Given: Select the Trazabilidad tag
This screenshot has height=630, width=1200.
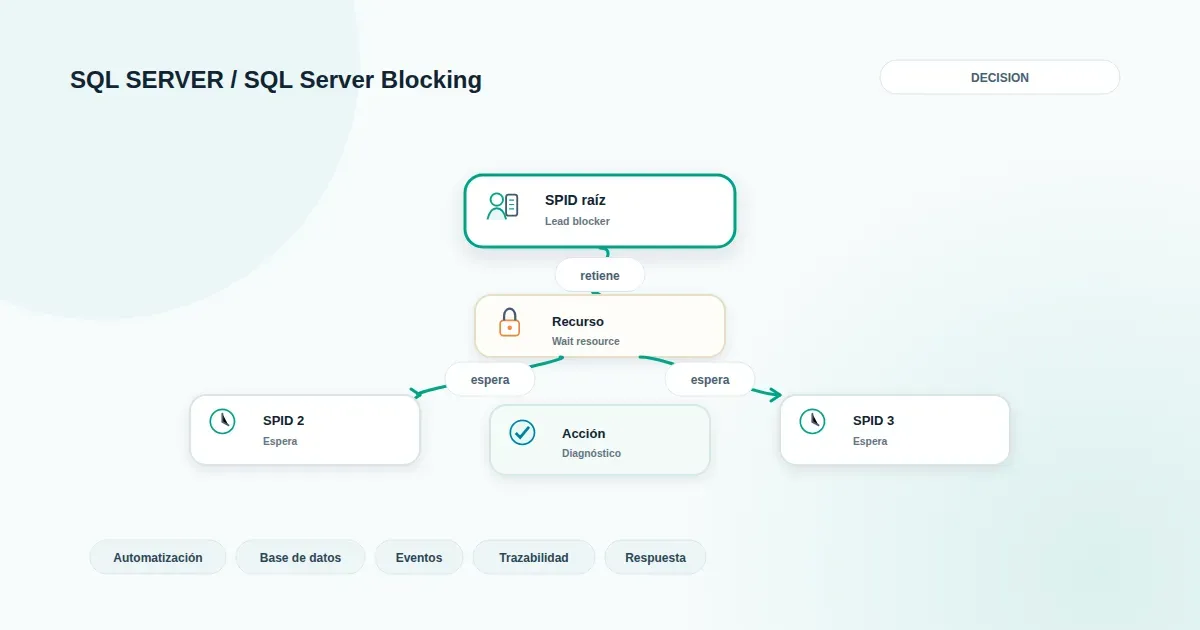Looking at the screenshot, I should tap(534, 557).
